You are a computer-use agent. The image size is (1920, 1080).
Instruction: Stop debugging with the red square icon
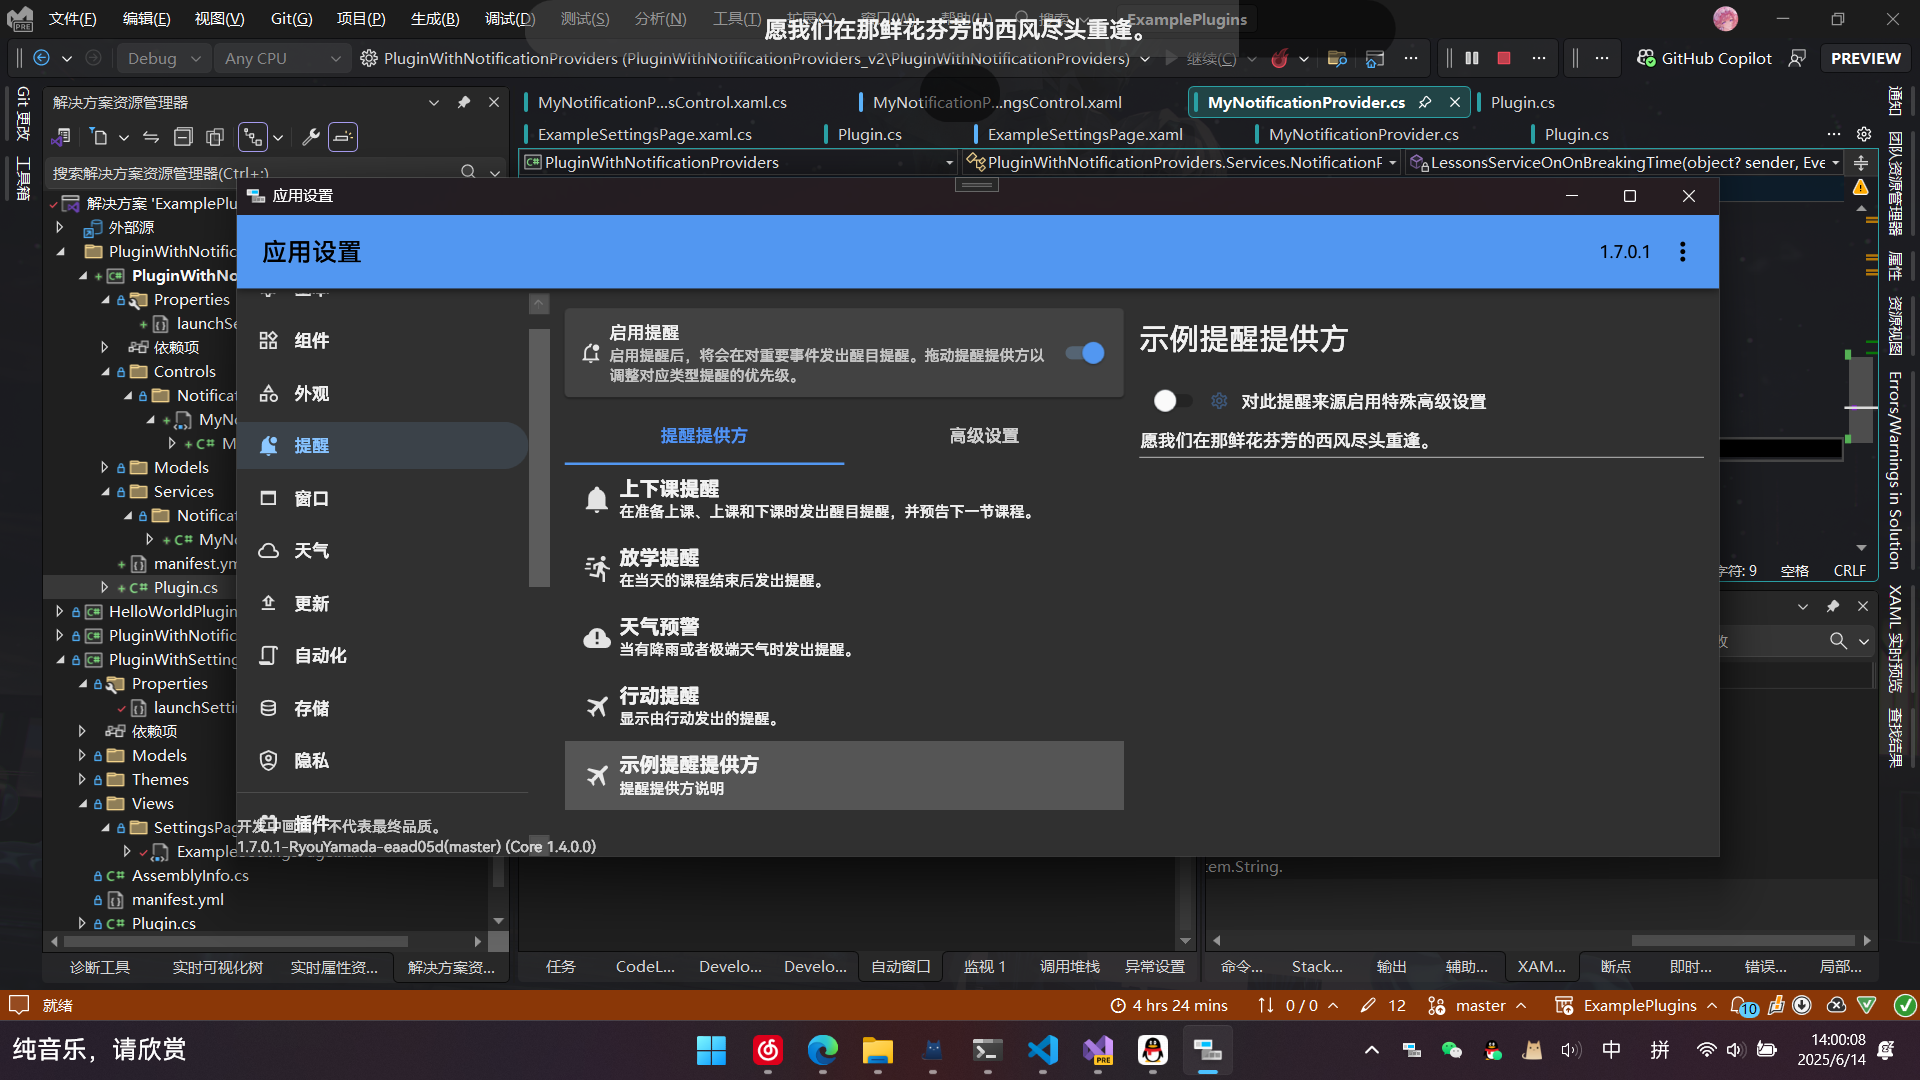point(1503,58)
